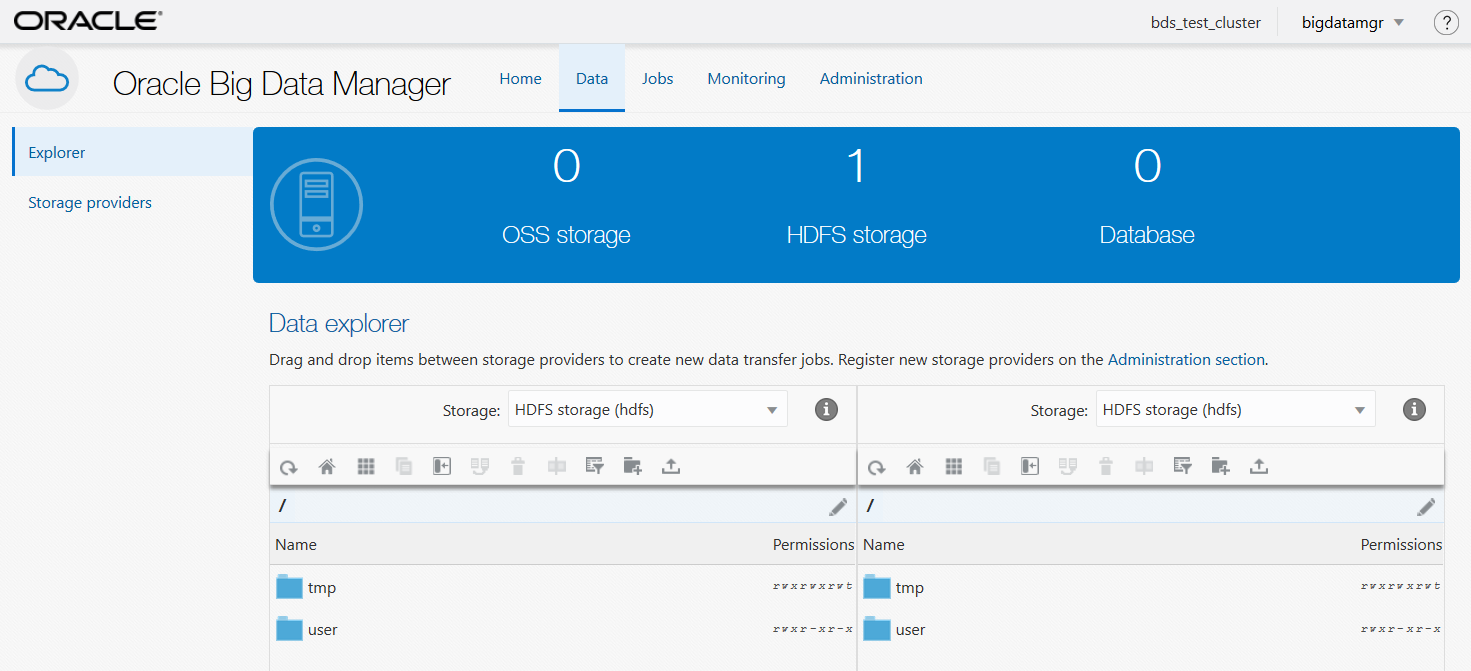This screenshot has height=671, width=1471.
Task: Click the HDFS storage count tile
Action: [x=856, y=198]
